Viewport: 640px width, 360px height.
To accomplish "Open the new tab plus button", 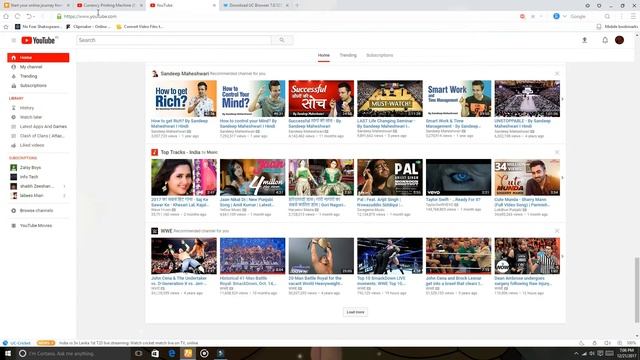I will 297,5.
